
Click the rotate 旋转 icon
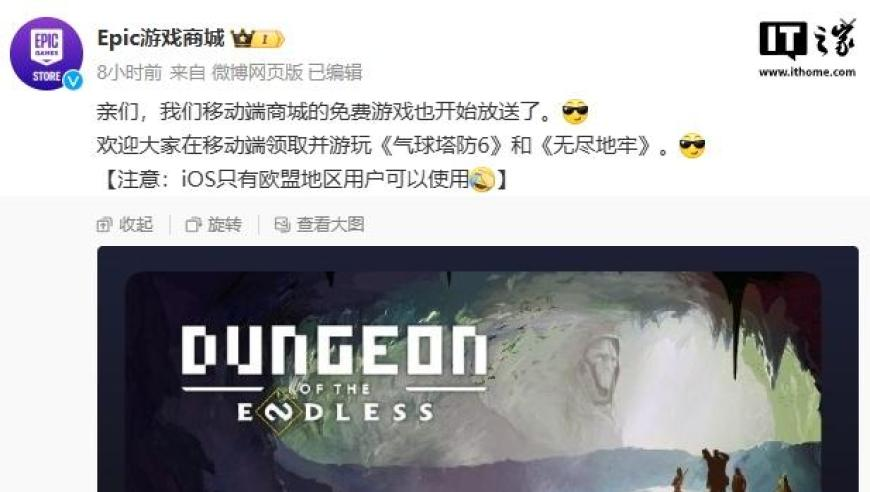pyautogui.click(x=193, y=225)
